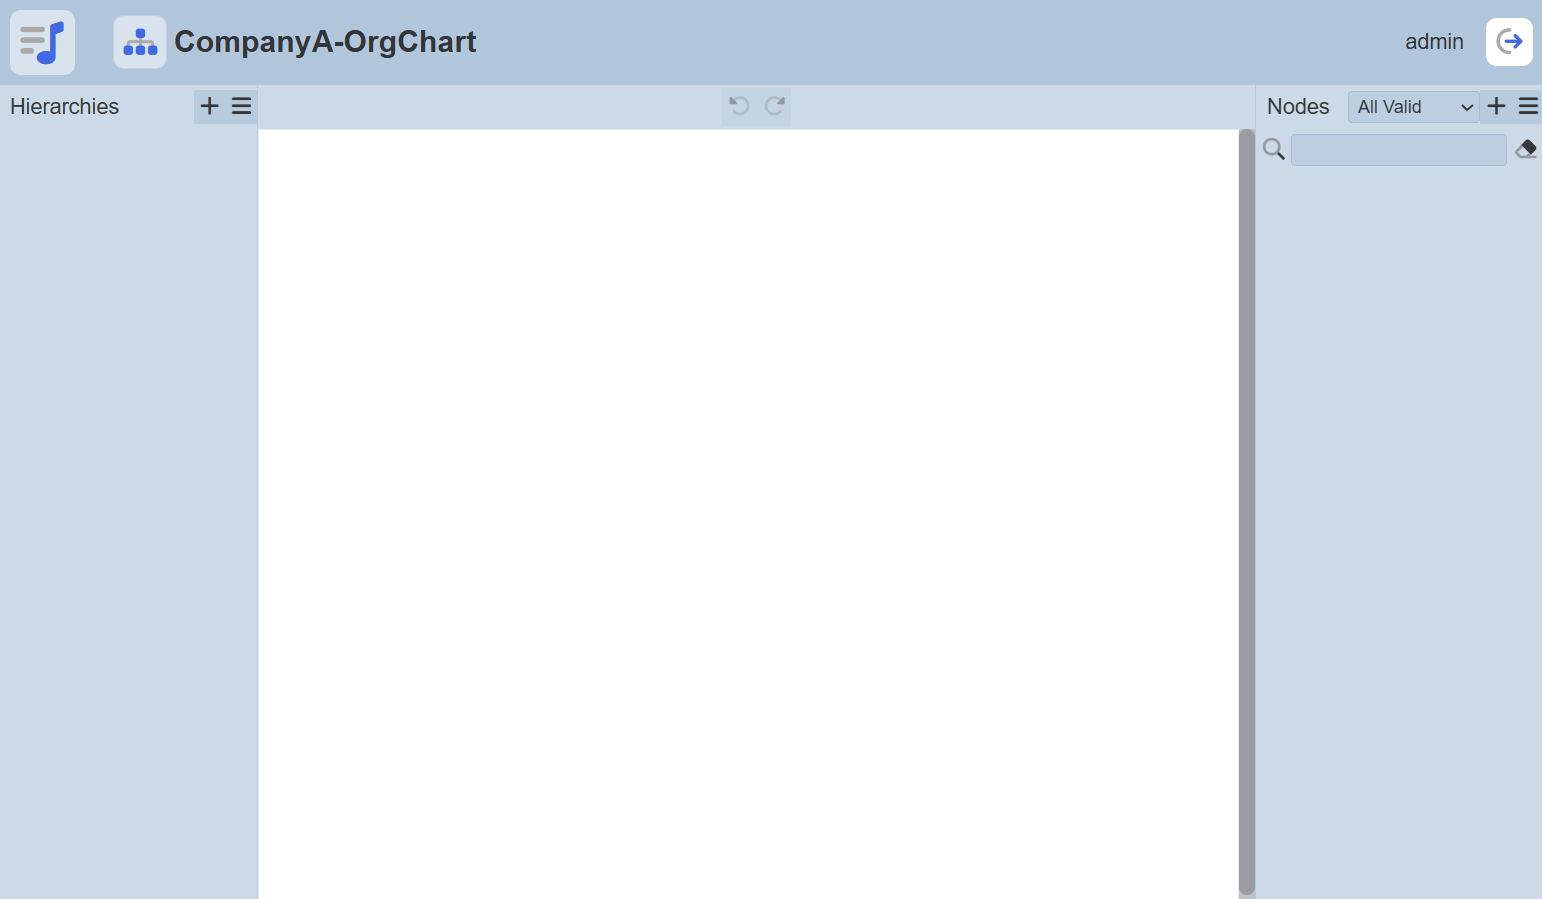Add a new node with the plus icon
Viewport: 1542px width, 899px height.
[x=1496, y=106]
